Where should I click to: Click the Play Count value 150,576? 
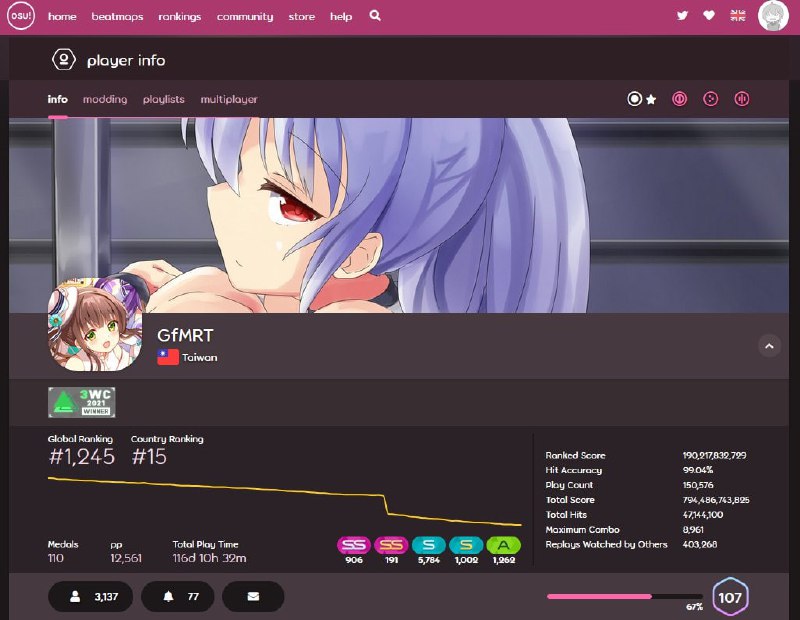point(698,485)
